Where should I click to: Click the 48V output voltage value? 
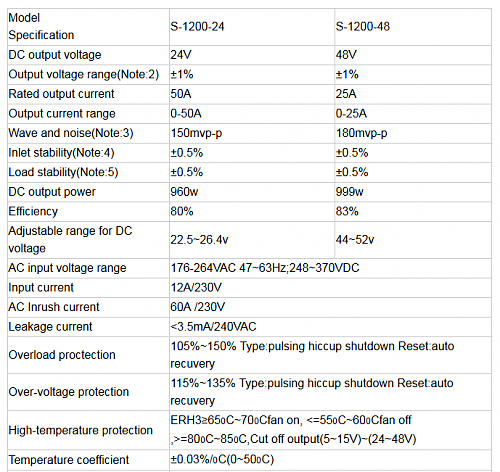pos(346,55)
